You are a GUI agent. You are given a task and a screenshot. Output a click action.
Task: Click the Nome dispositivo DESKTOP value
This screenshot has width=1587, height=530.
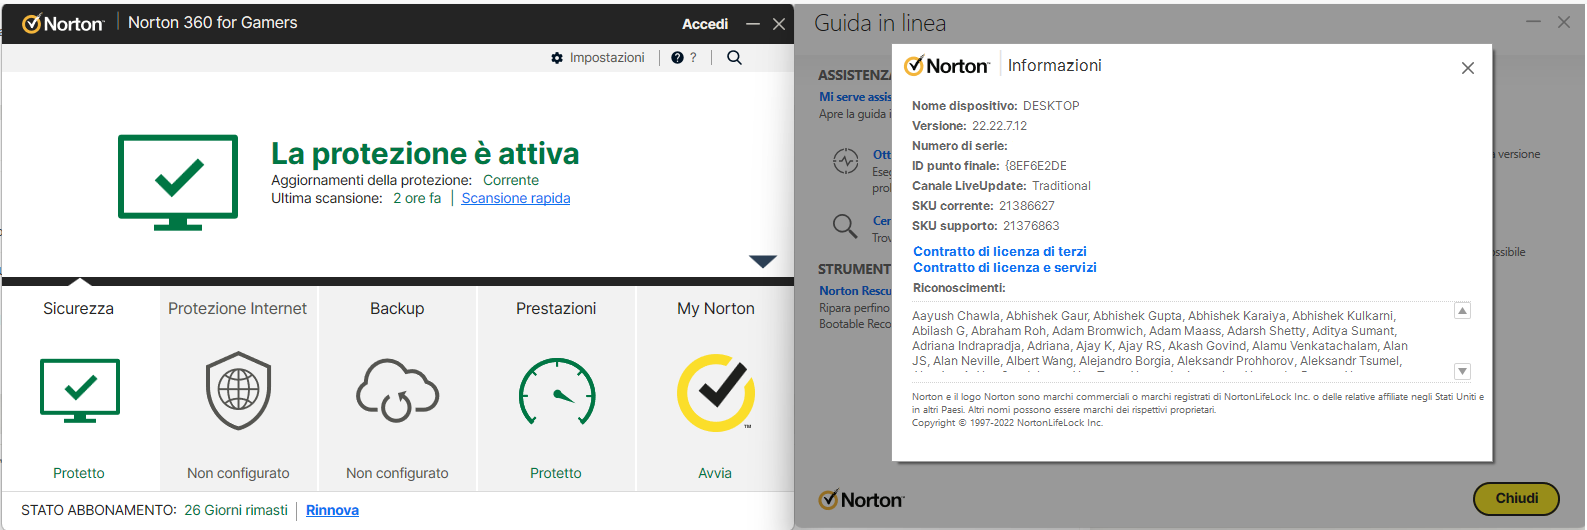click(x=1051, y=106)
